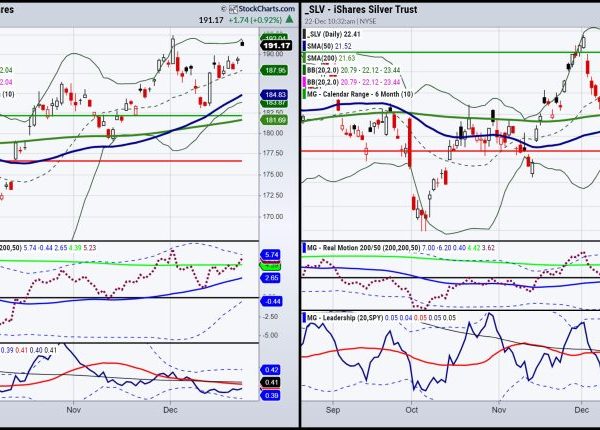Click blue swatch beside MG - Real Motion 200/50

tap(304, 248)
